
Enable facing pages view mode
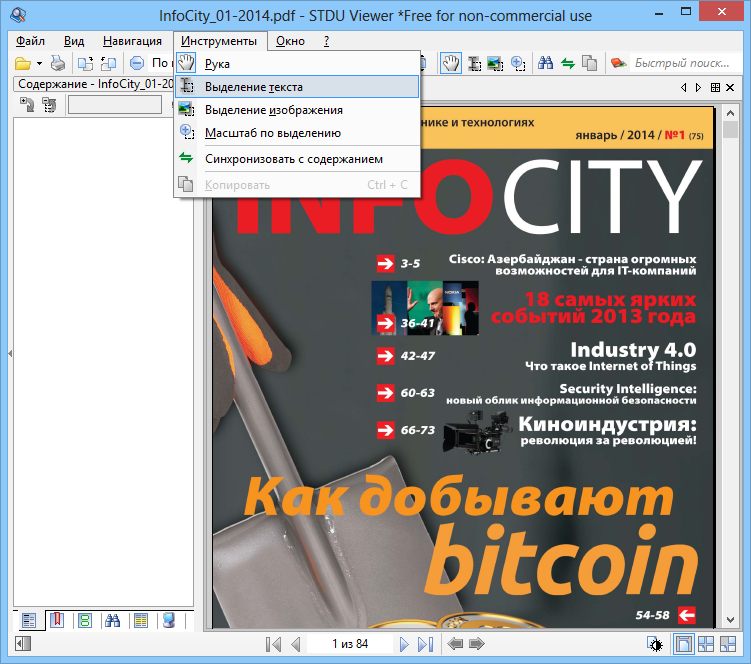pyautogui.click(x=706, y=644)
